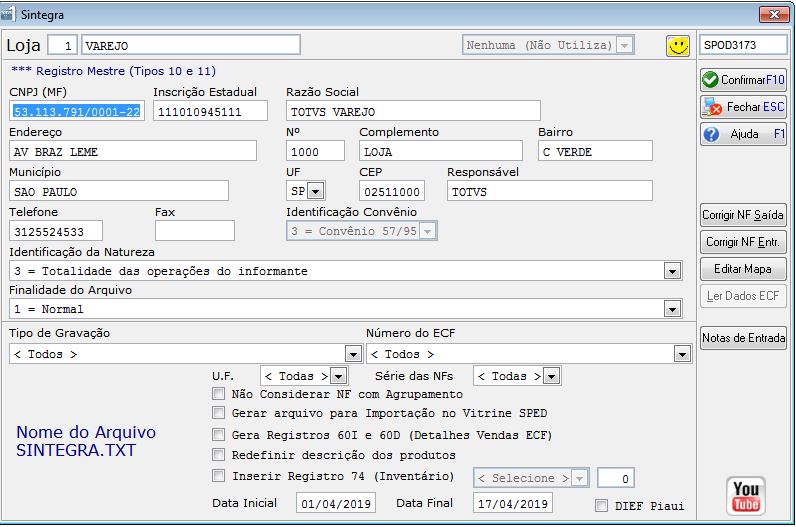Click the Bairro field
Image resolution: width=796 pixels, height=527 pixels.
[x=595, y=151]
